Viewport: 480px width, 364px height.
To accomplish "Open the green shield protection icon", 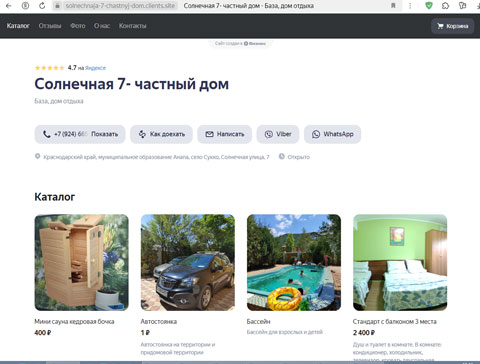I will (x=429, y=6).
